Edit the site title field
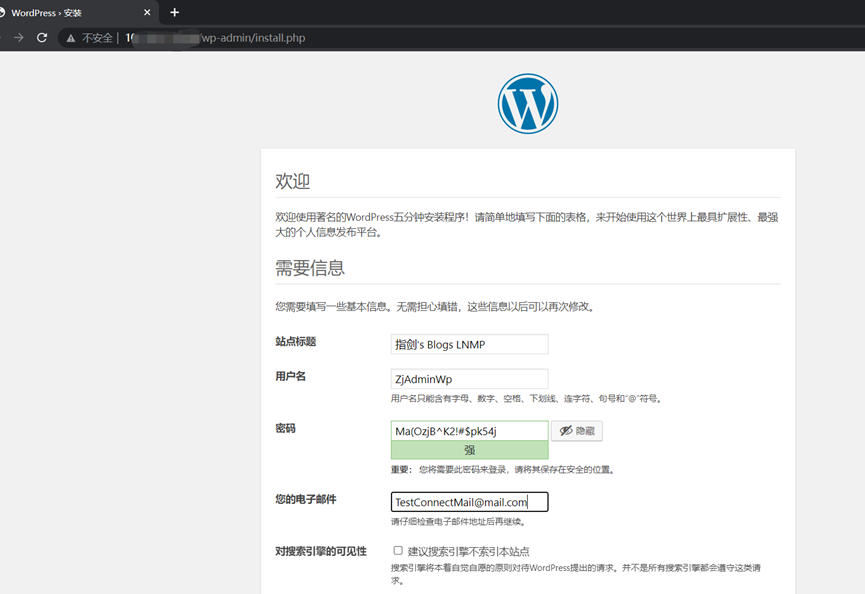Screen dimensions: 865x594 469,344
